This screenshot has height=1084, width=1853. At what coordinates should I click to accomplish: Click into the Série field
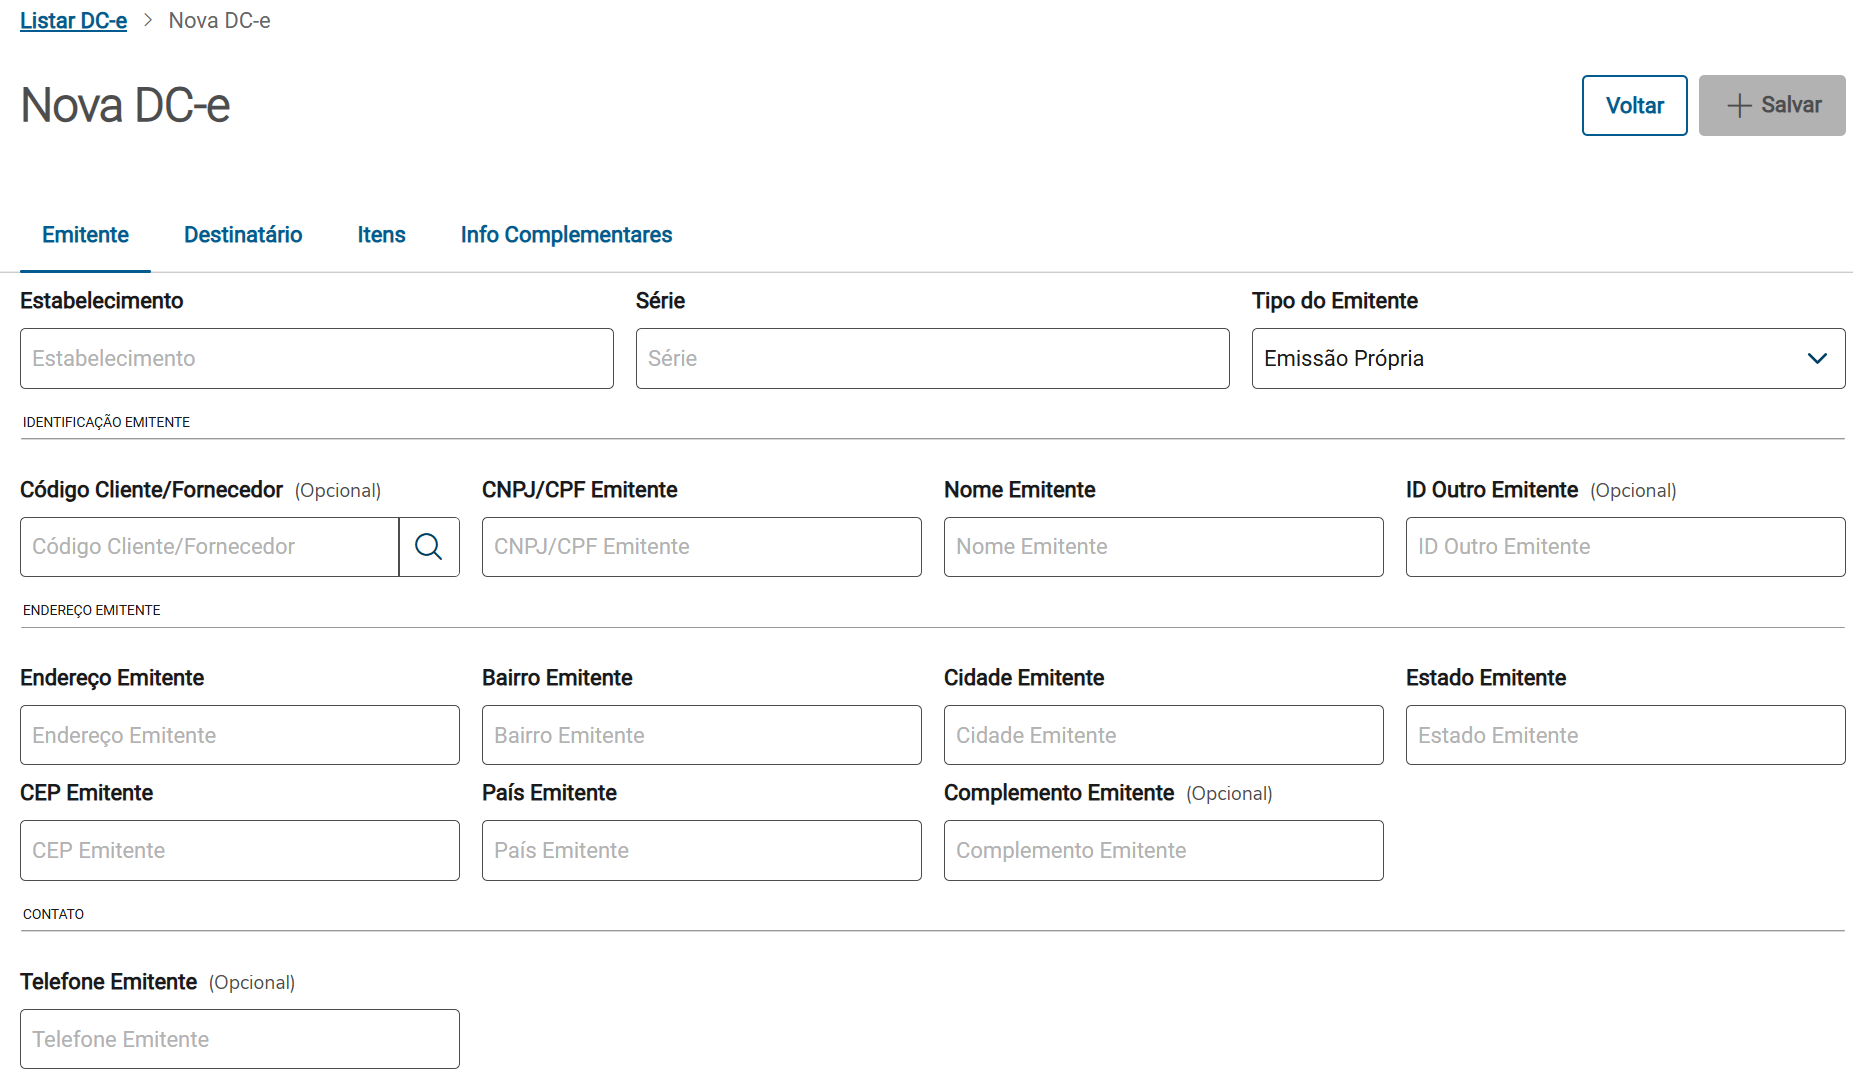coord(932,358)
